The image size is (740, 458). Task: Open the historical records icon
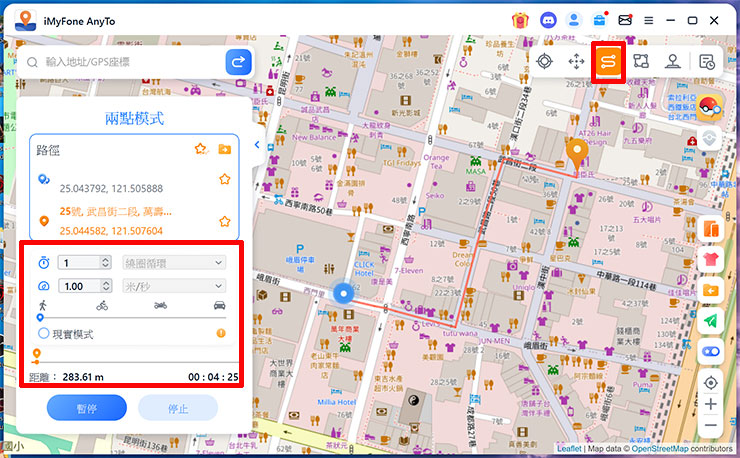click(x=707, y=62)
